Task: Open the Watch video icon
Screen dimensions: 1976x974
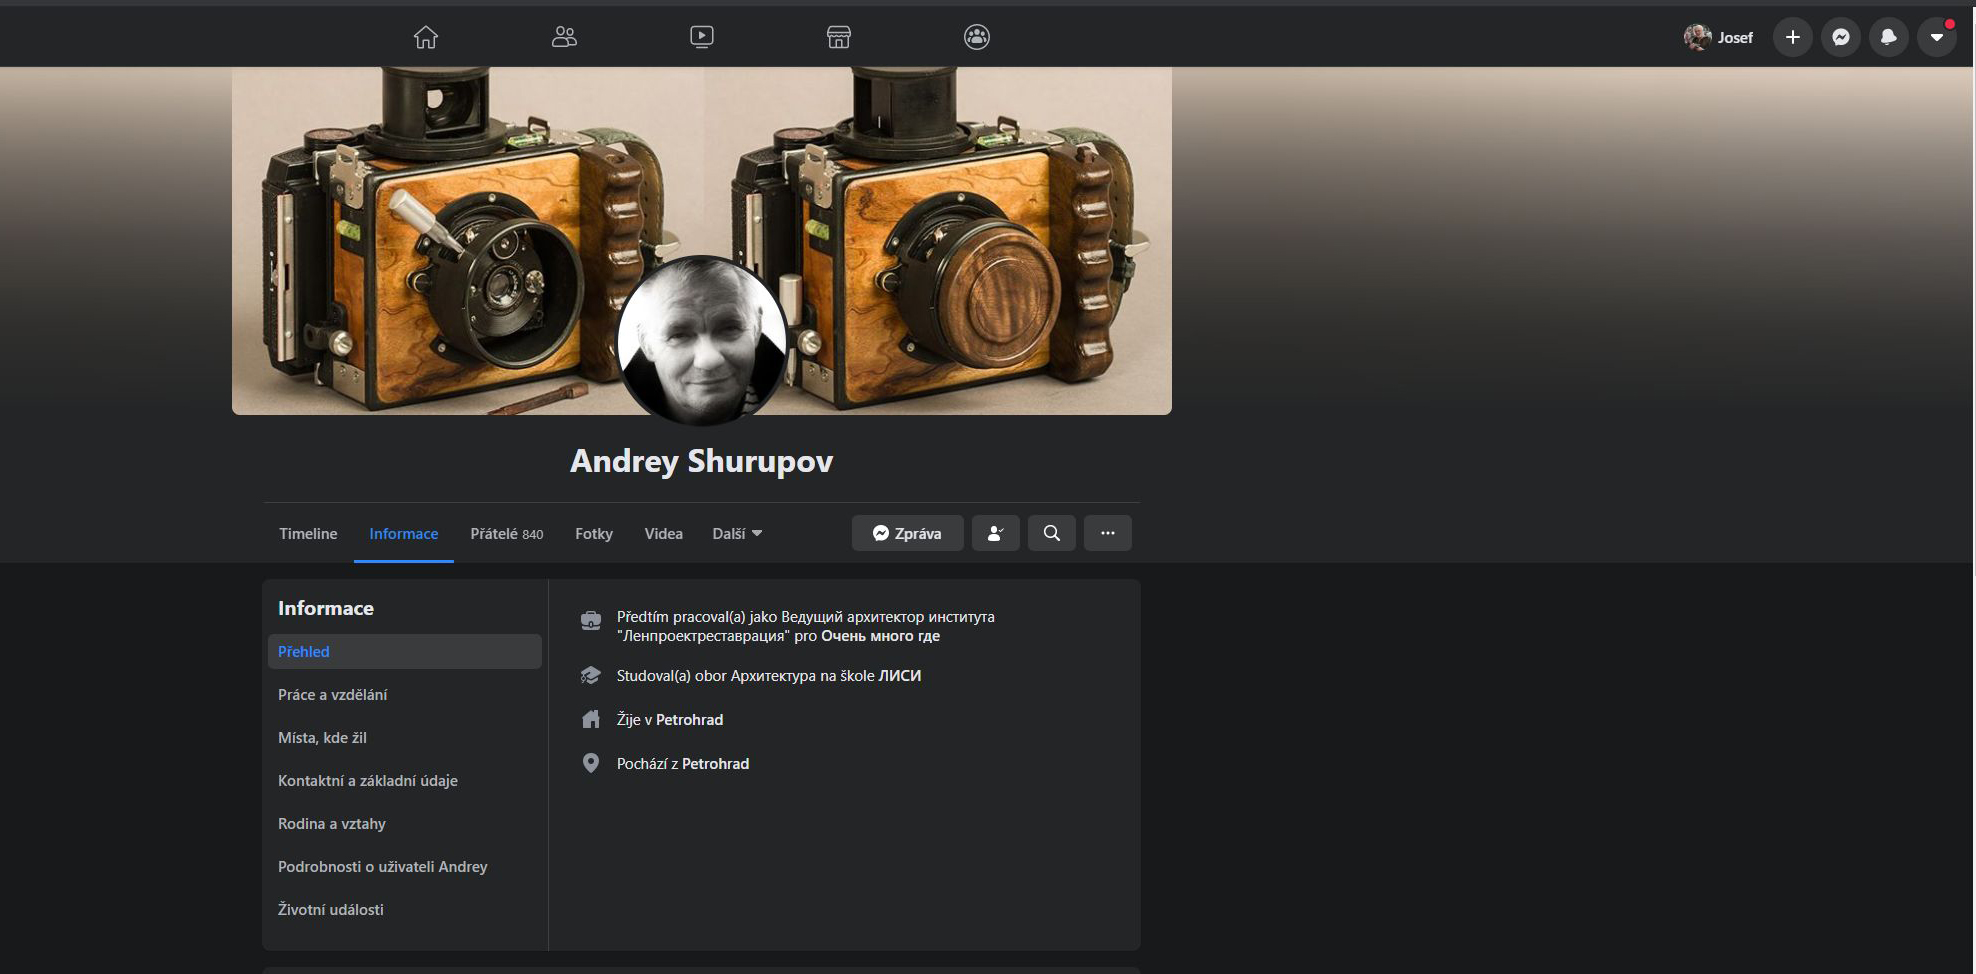Action: coord(702,37)
